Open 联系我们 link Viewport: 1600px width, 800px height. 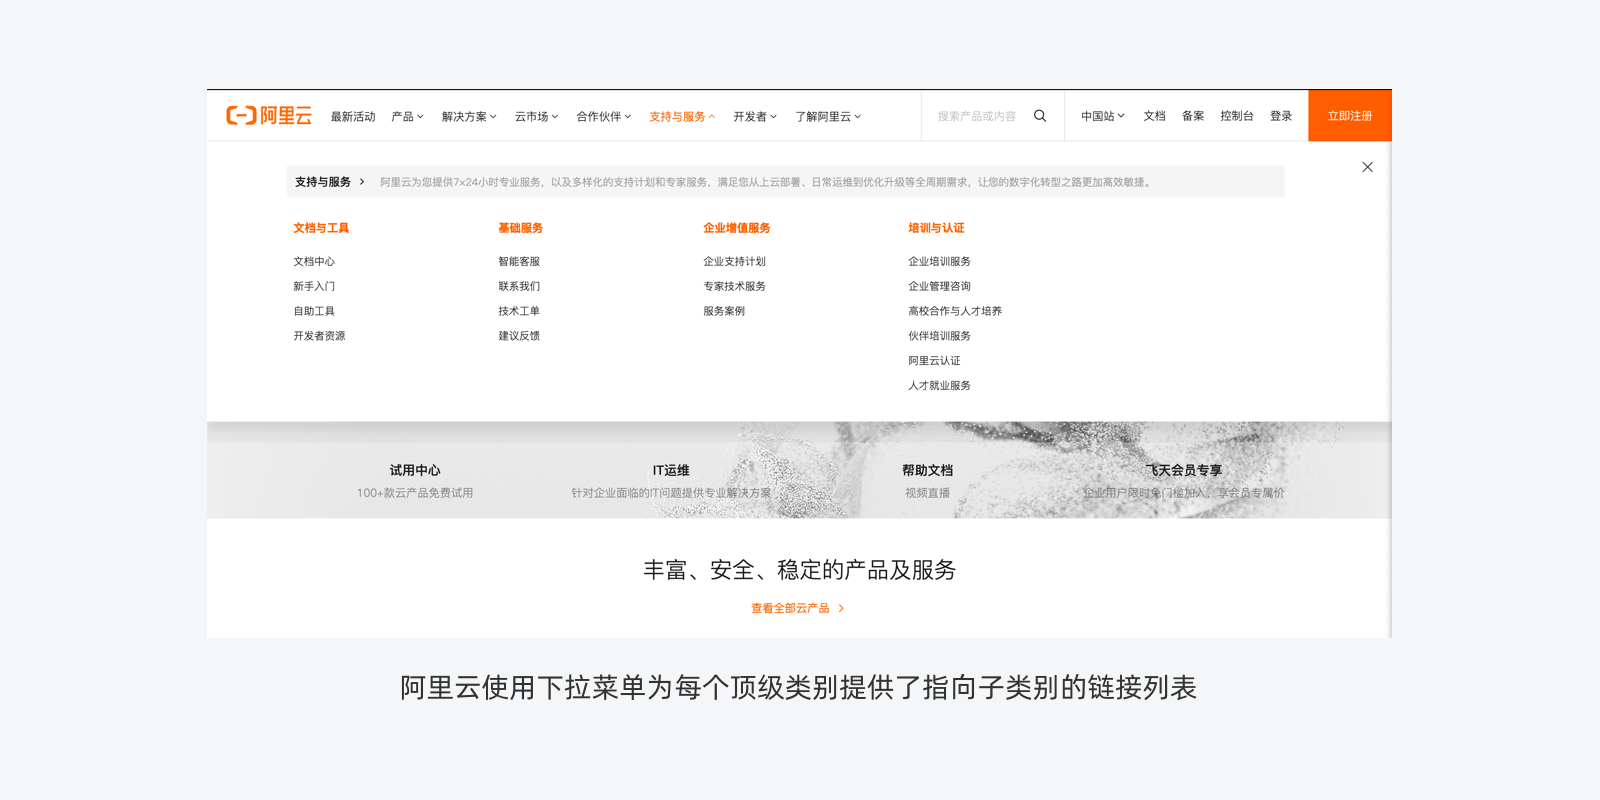(x=519, y=286)
